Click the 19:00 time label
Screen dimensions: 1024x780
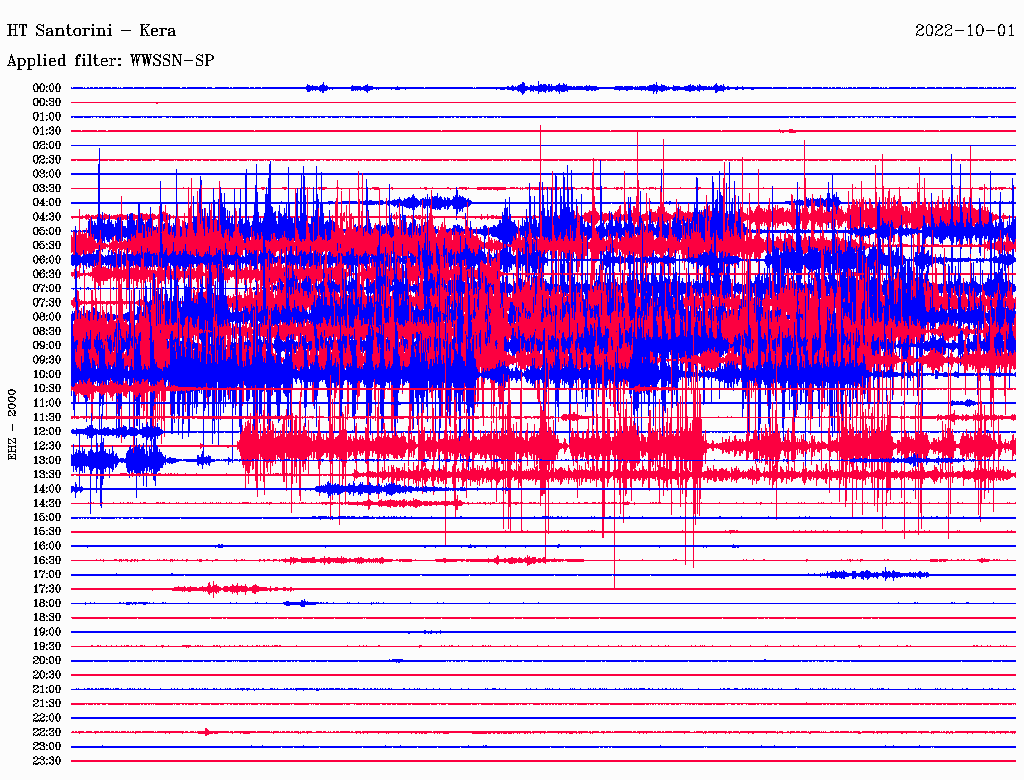[47, 632]
